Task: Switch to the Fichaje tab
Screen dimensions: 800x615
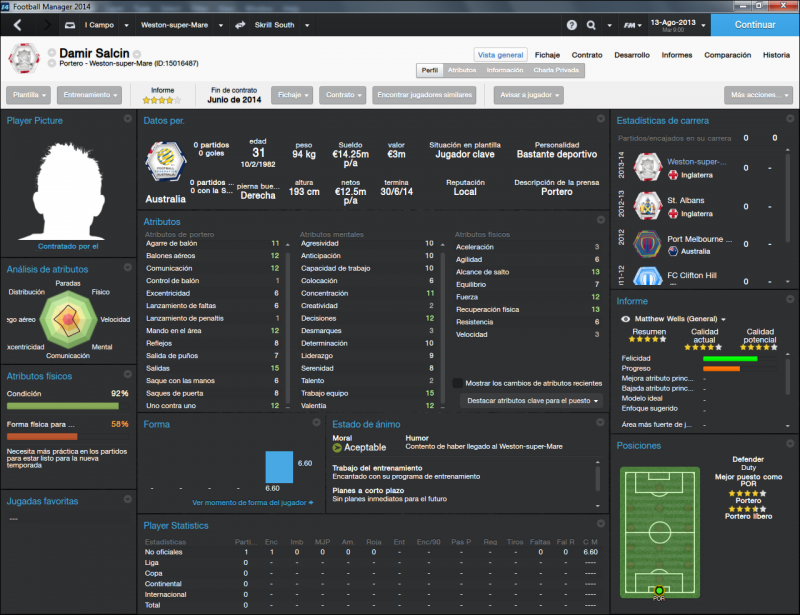Action: click(x=547, y=55)
